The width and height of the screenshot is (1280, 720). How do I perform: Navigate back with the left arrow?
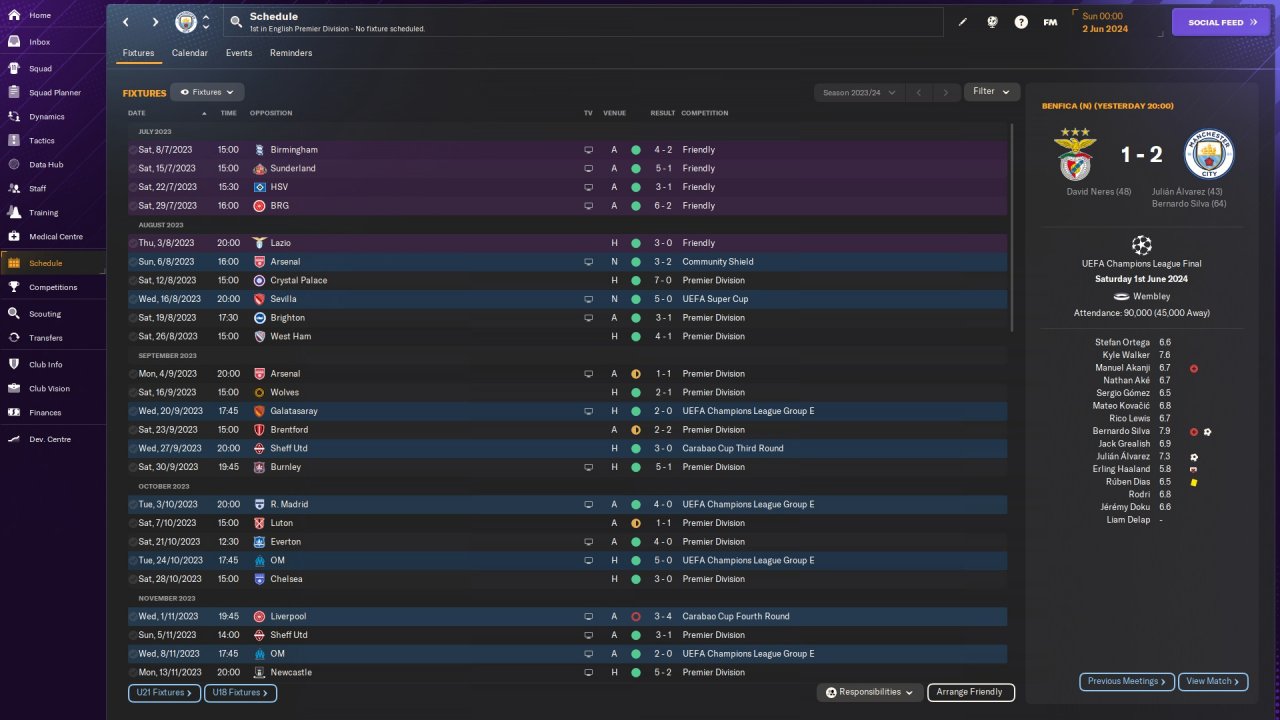(126, 22)
